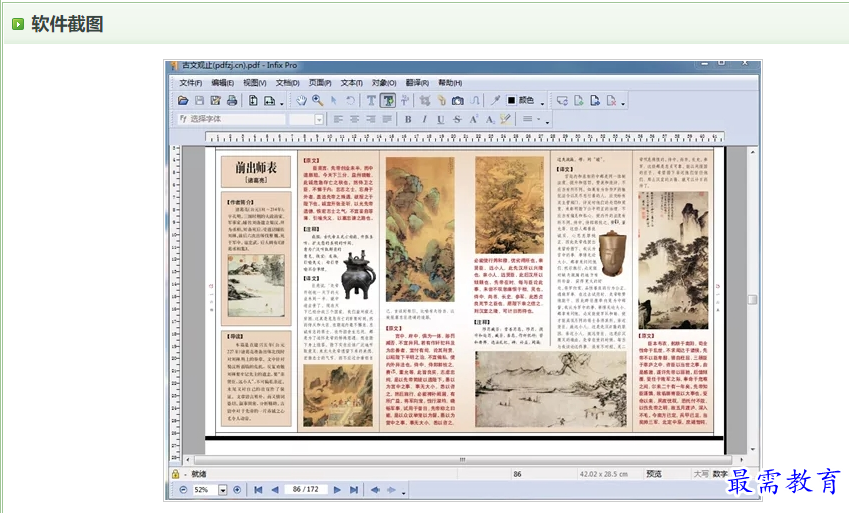Open the 对象(O) menu
This screenshot has width=849, height=513.
click(384, 83)
